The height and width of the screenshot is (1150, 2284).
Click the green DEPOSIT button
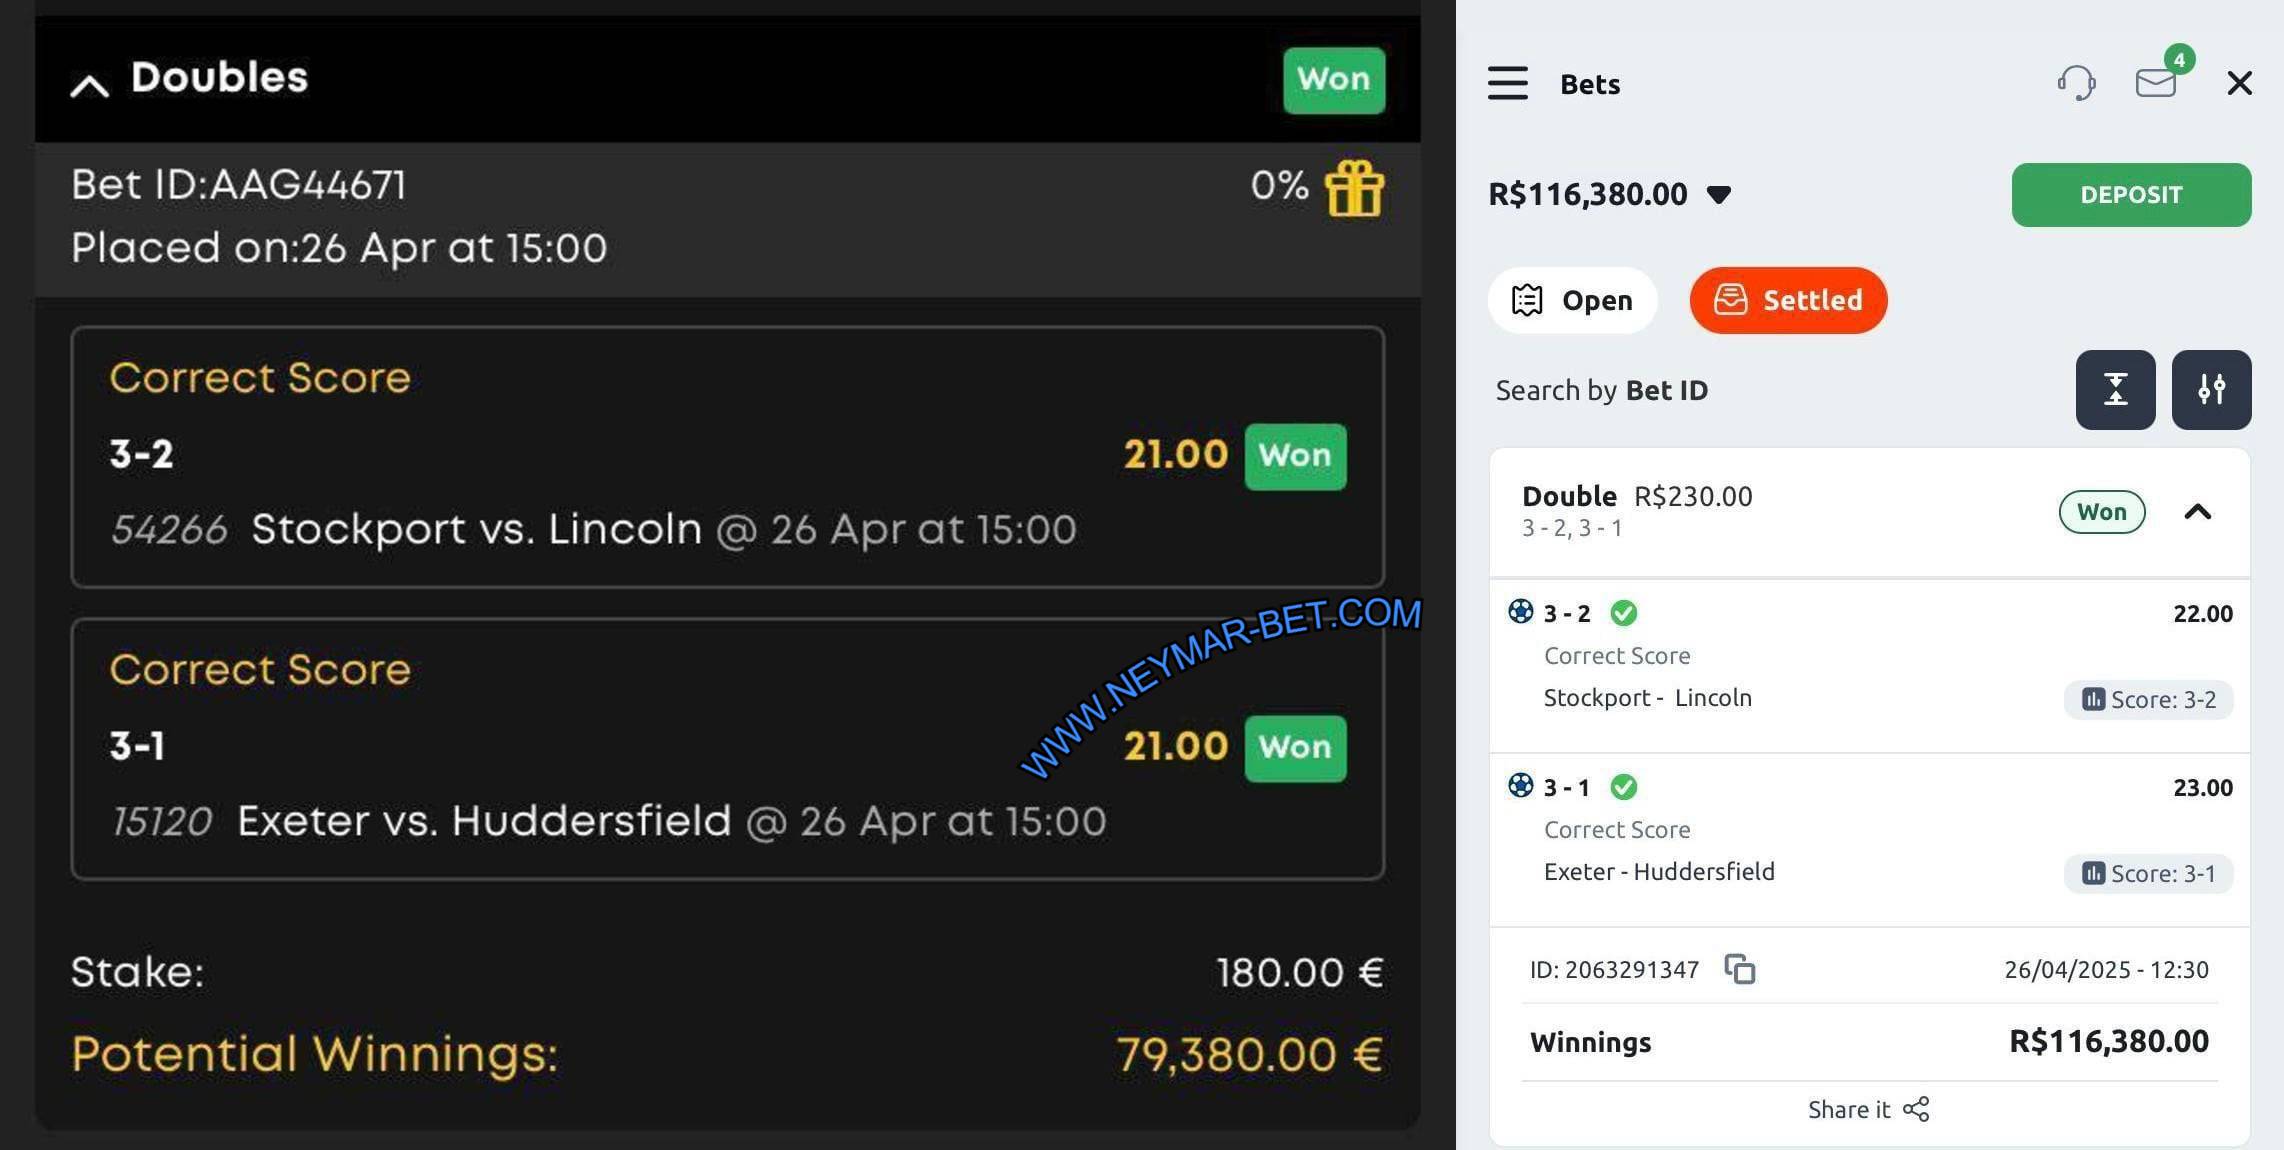[2131, 195]
